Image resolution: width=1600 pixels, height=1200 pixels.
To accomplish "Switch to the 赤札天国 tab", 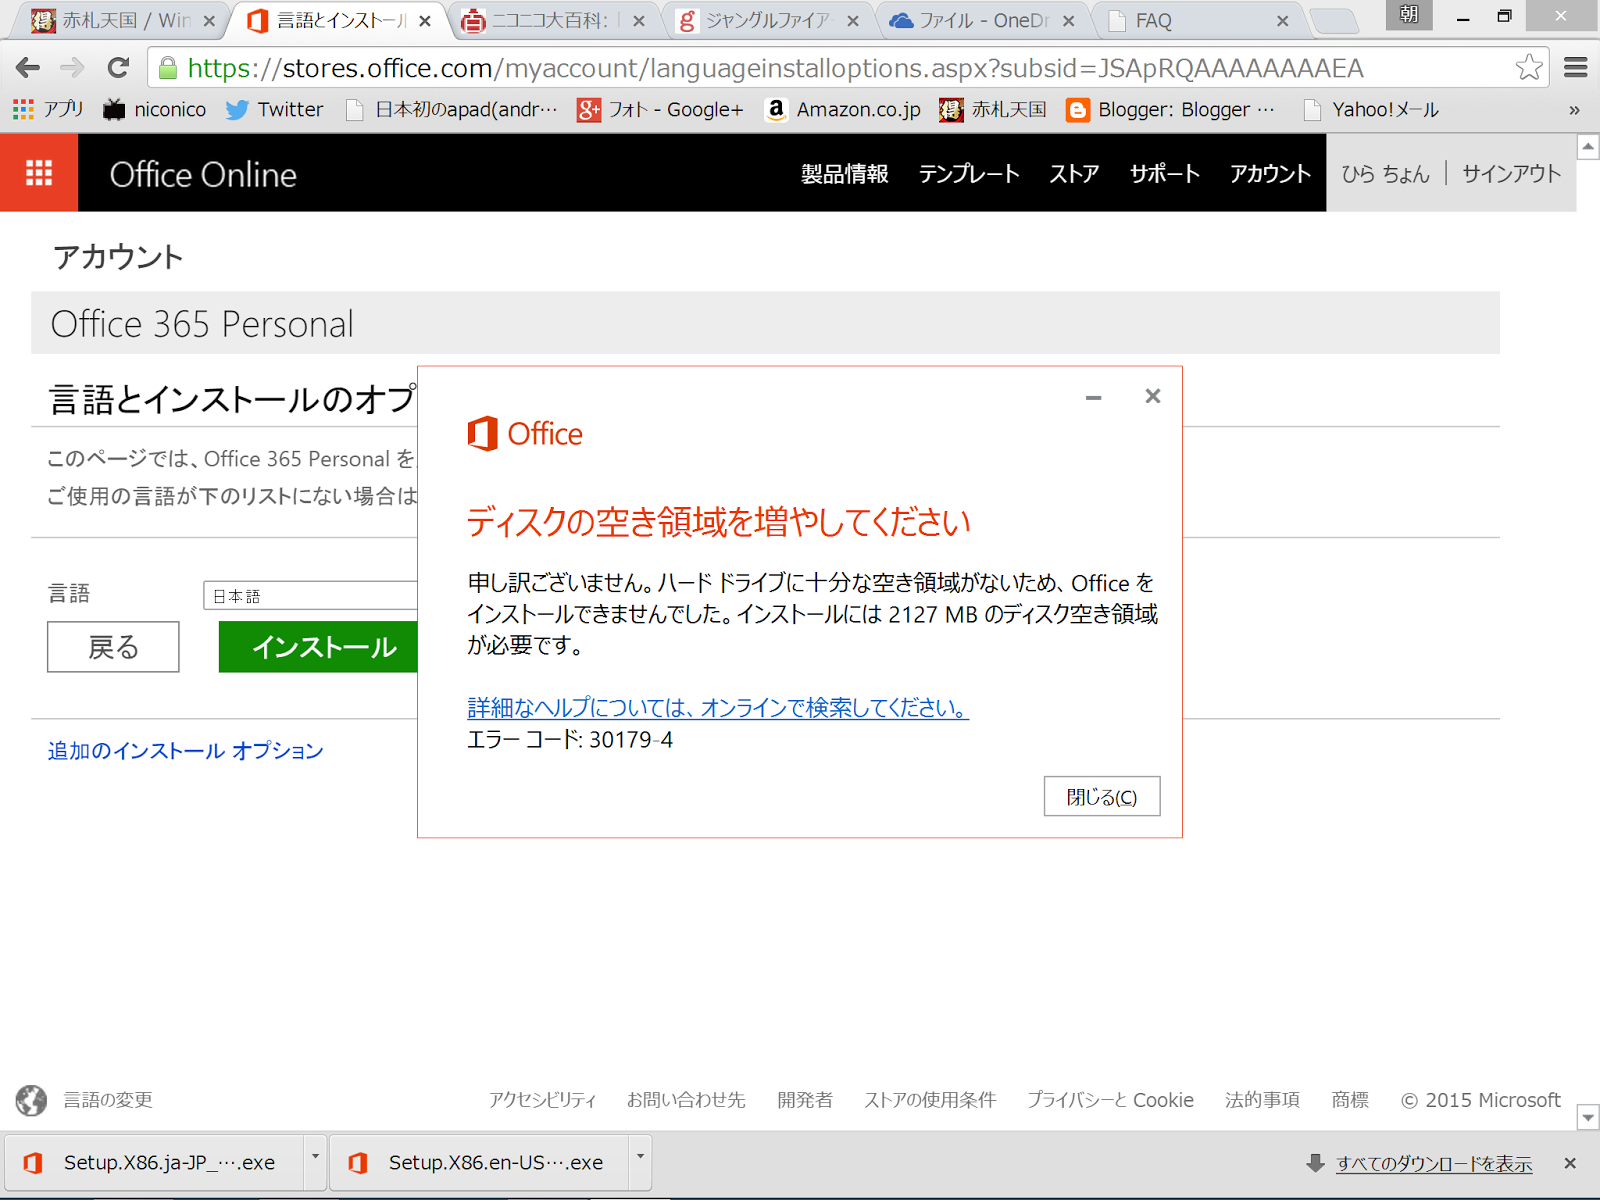I will coord(122,21).
